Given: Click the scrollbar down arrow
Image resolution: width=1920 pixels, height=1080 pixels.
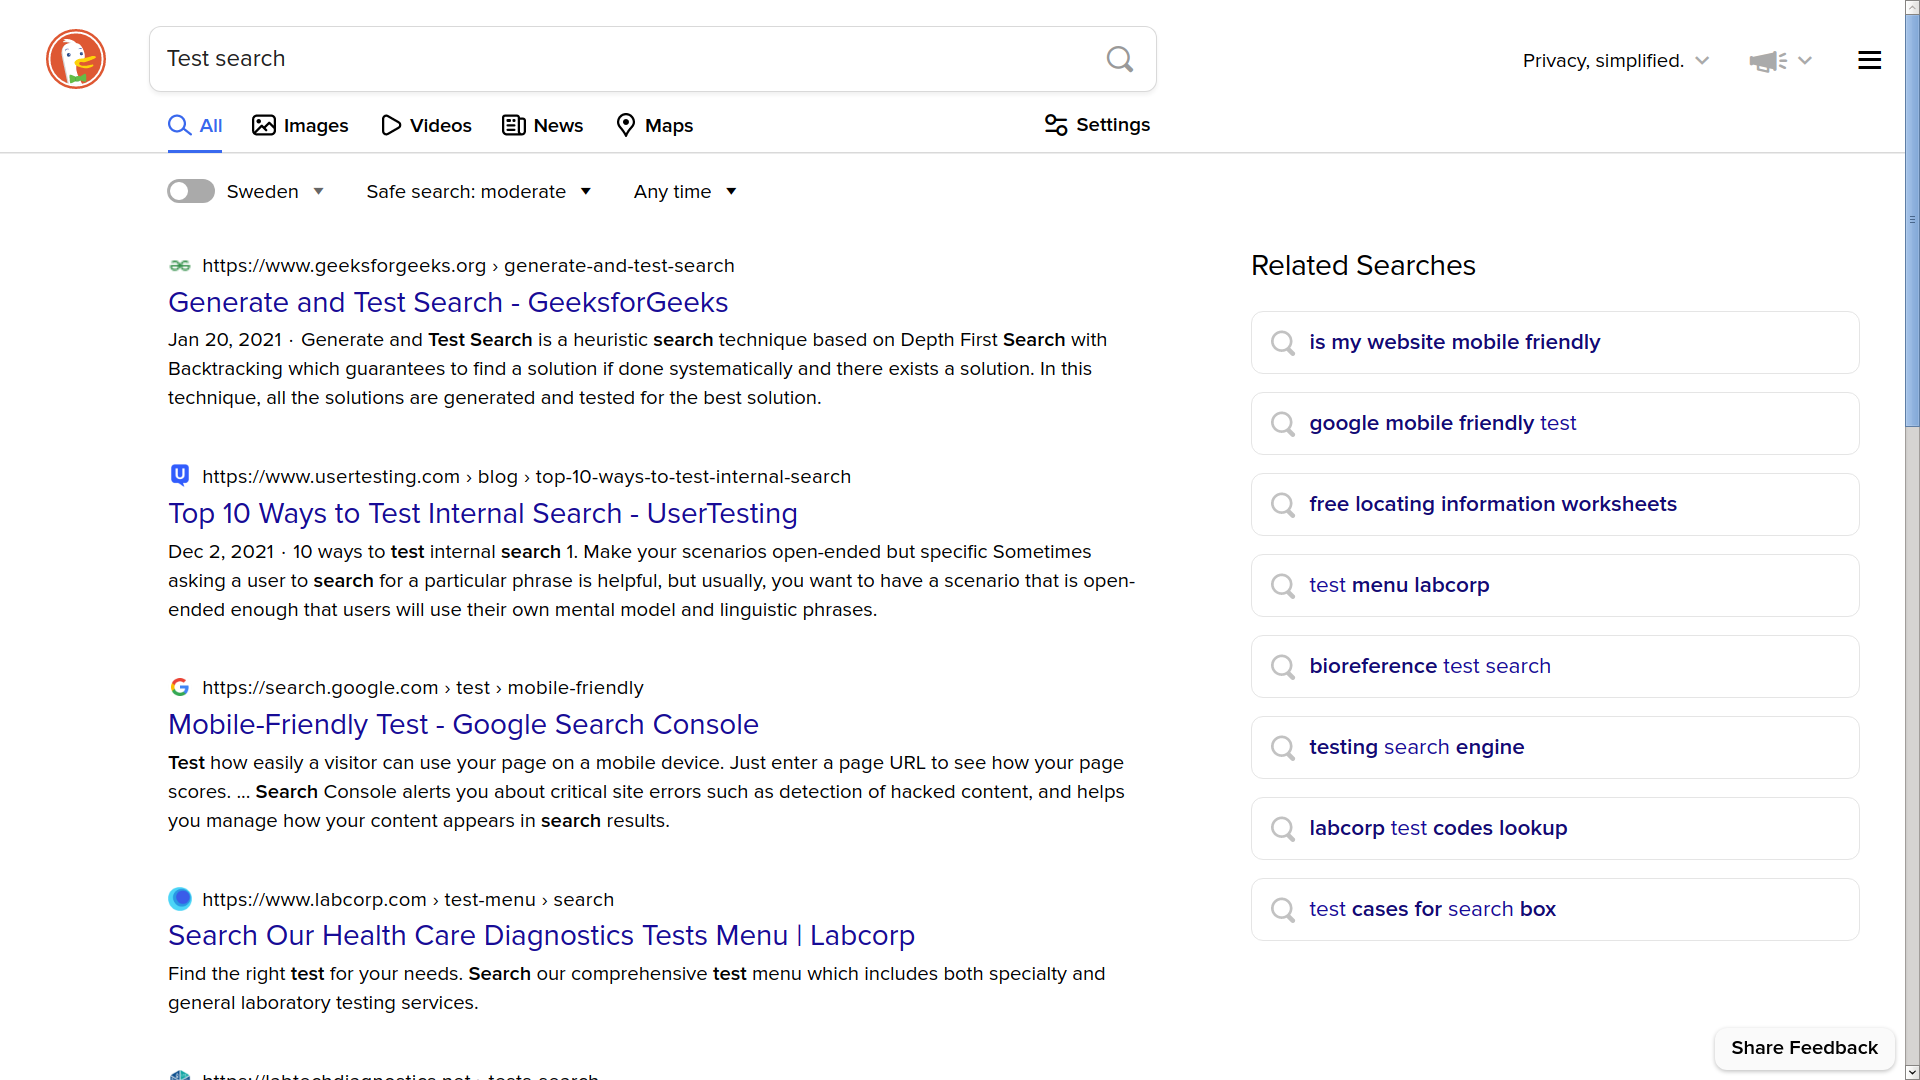Looking at the screenshot, I should [x=1912, y=1072].
